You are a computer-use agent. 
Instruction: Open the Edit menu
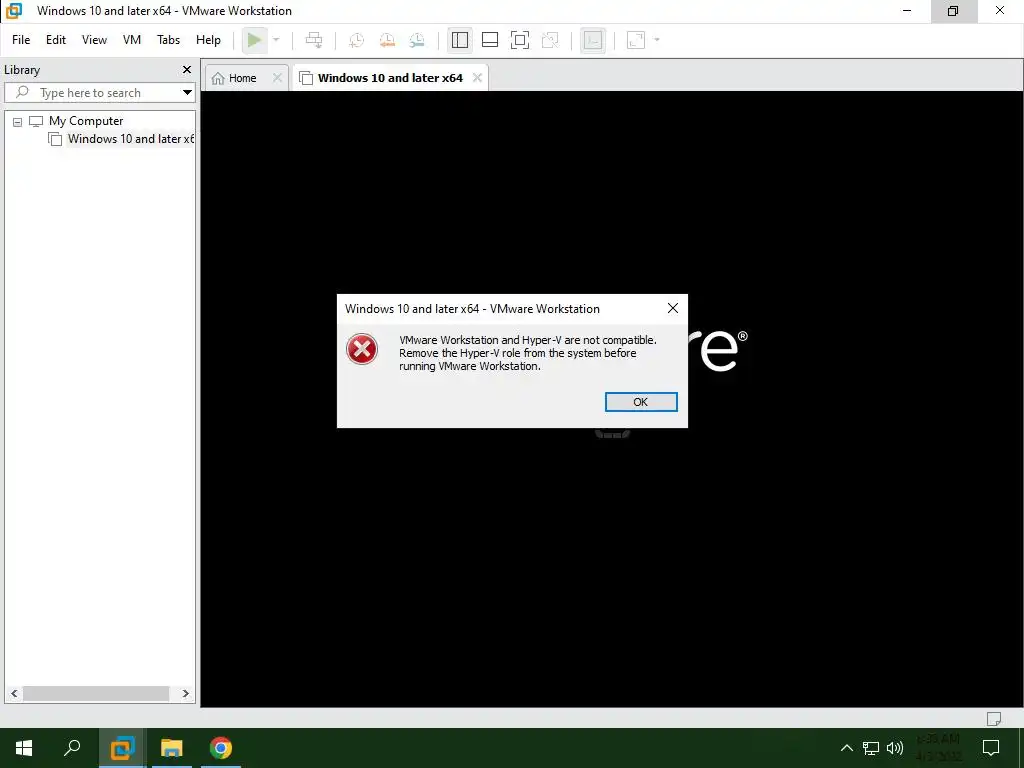click(x=56, y=40)
